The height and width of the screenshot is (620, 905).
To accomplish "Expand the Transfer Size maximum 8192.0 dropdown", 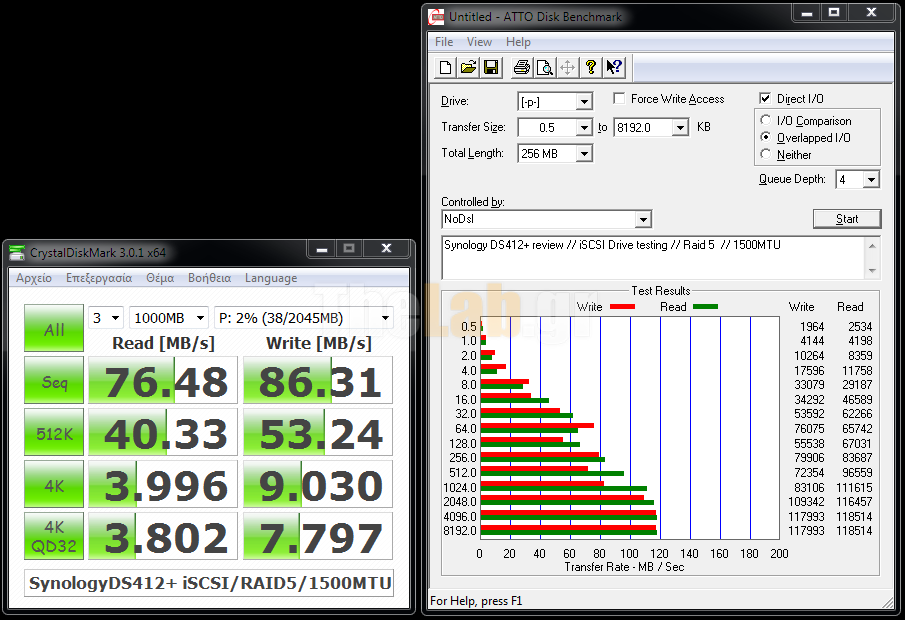I will pyautogui.click(x=681, y=128).
